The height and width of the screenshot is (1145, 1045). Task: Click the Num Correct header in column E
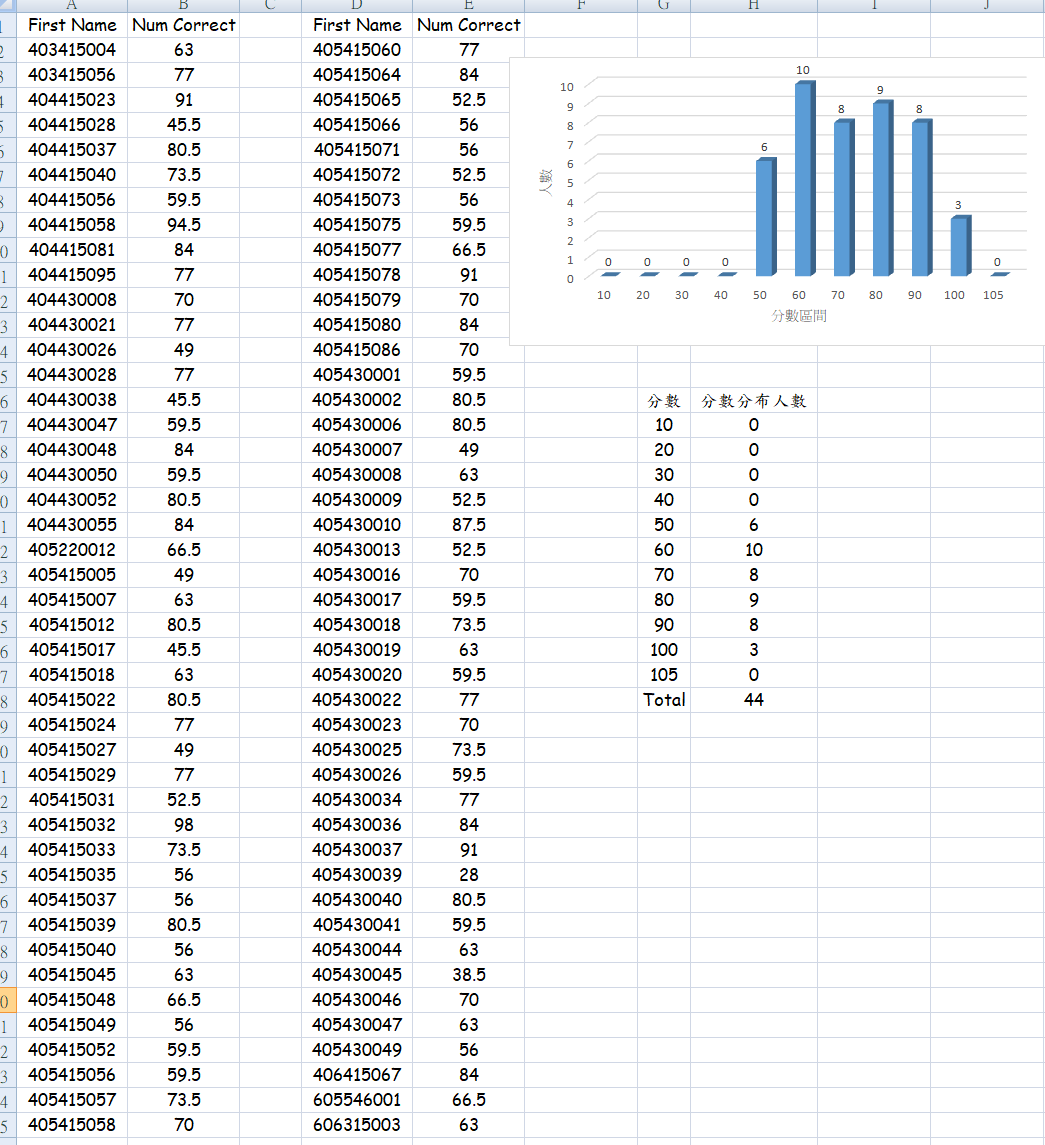click(468, 25)
